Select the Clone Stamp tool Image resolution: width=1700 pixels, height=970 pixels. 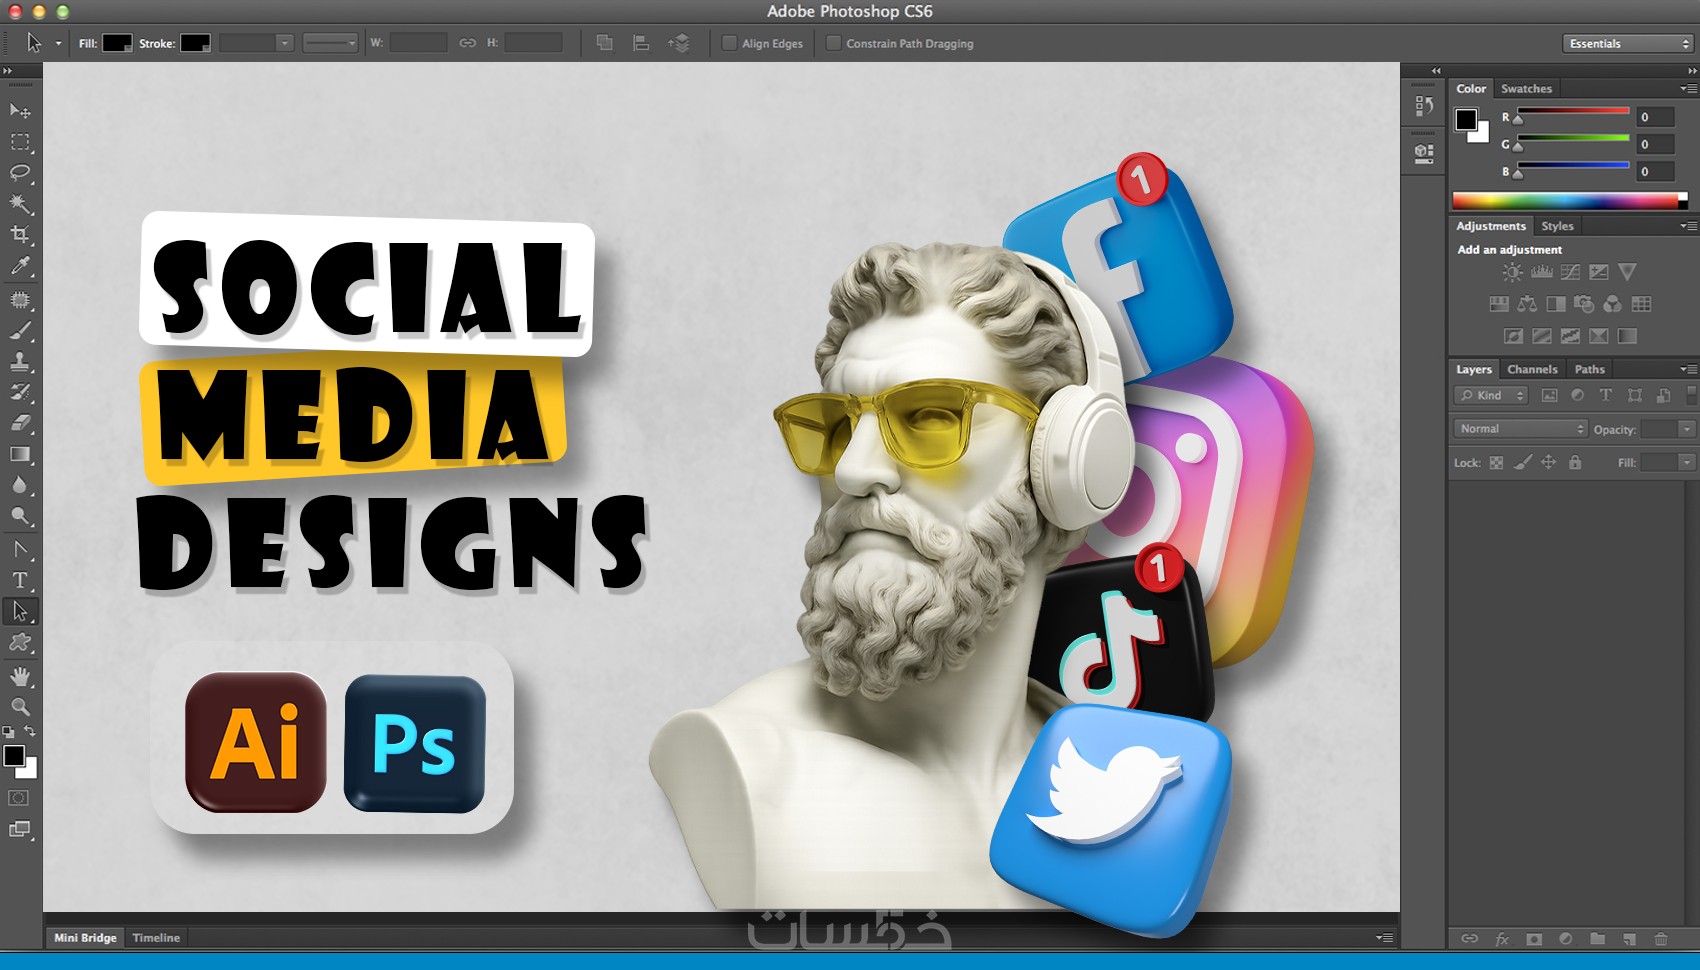click(20, 362)
